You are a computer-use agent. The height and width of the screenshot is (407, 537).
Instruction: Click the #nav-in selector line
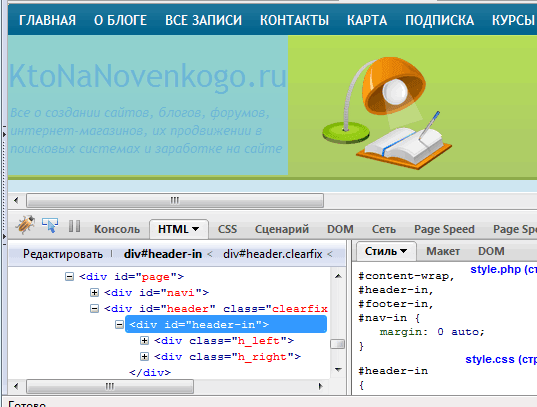click(389, 318)
